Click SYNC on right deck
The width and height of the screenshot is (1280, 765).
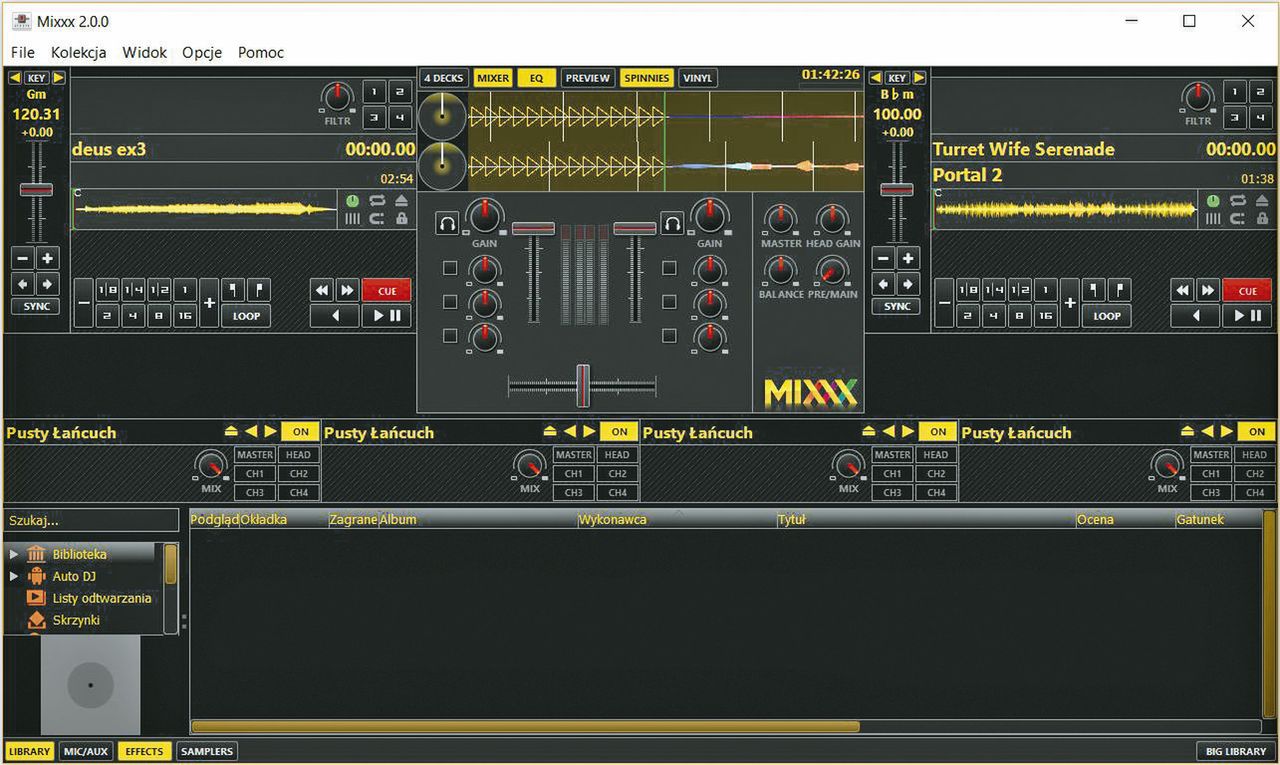(897, 306)
